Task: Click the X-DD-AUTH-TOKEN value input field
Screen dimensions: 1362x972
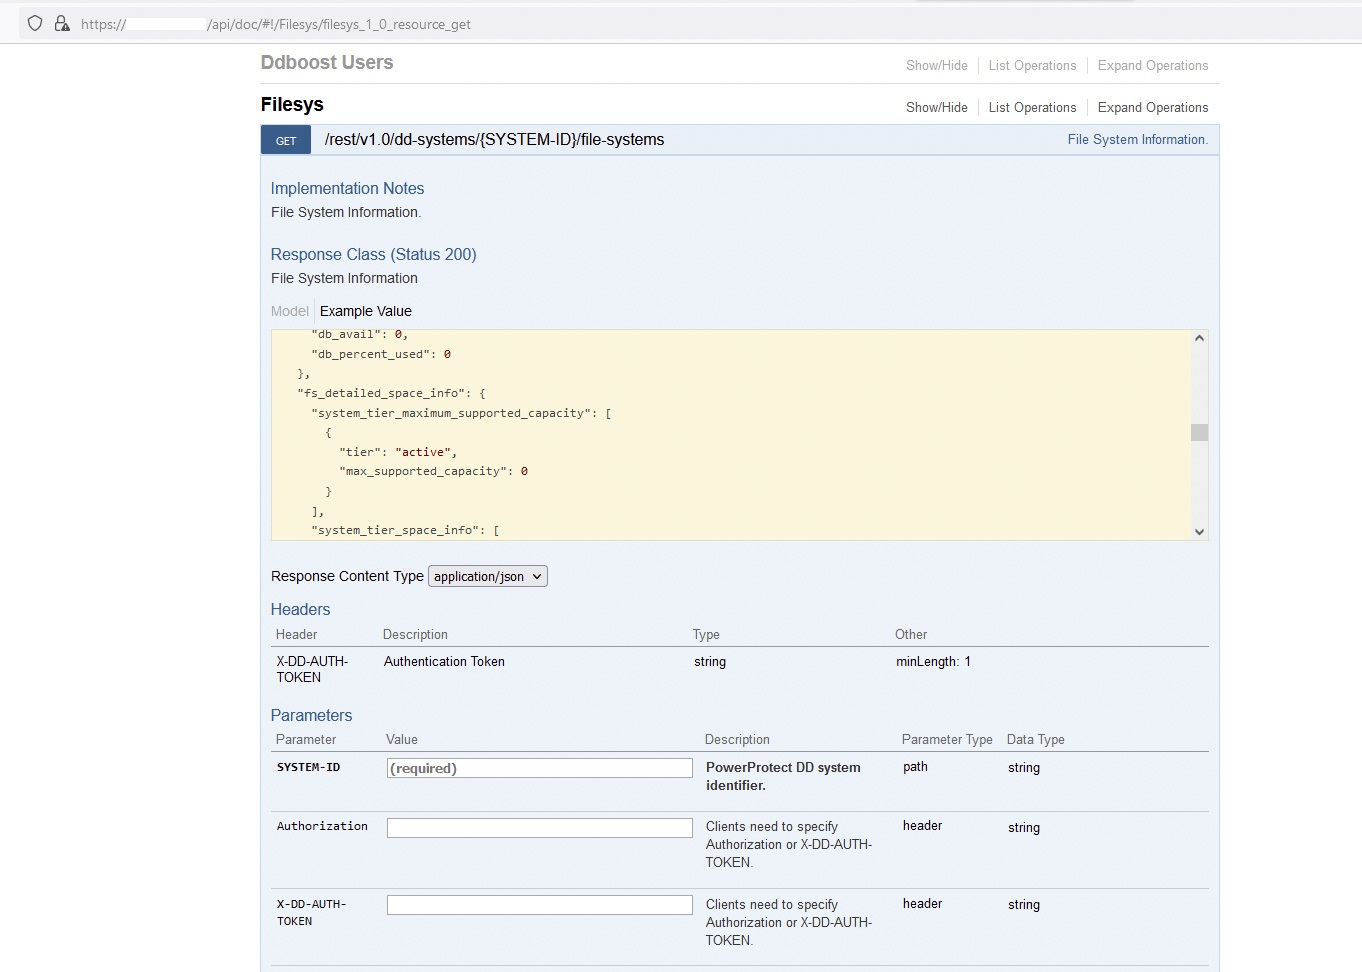Action: pyautogui.click(x=540, y=905)
